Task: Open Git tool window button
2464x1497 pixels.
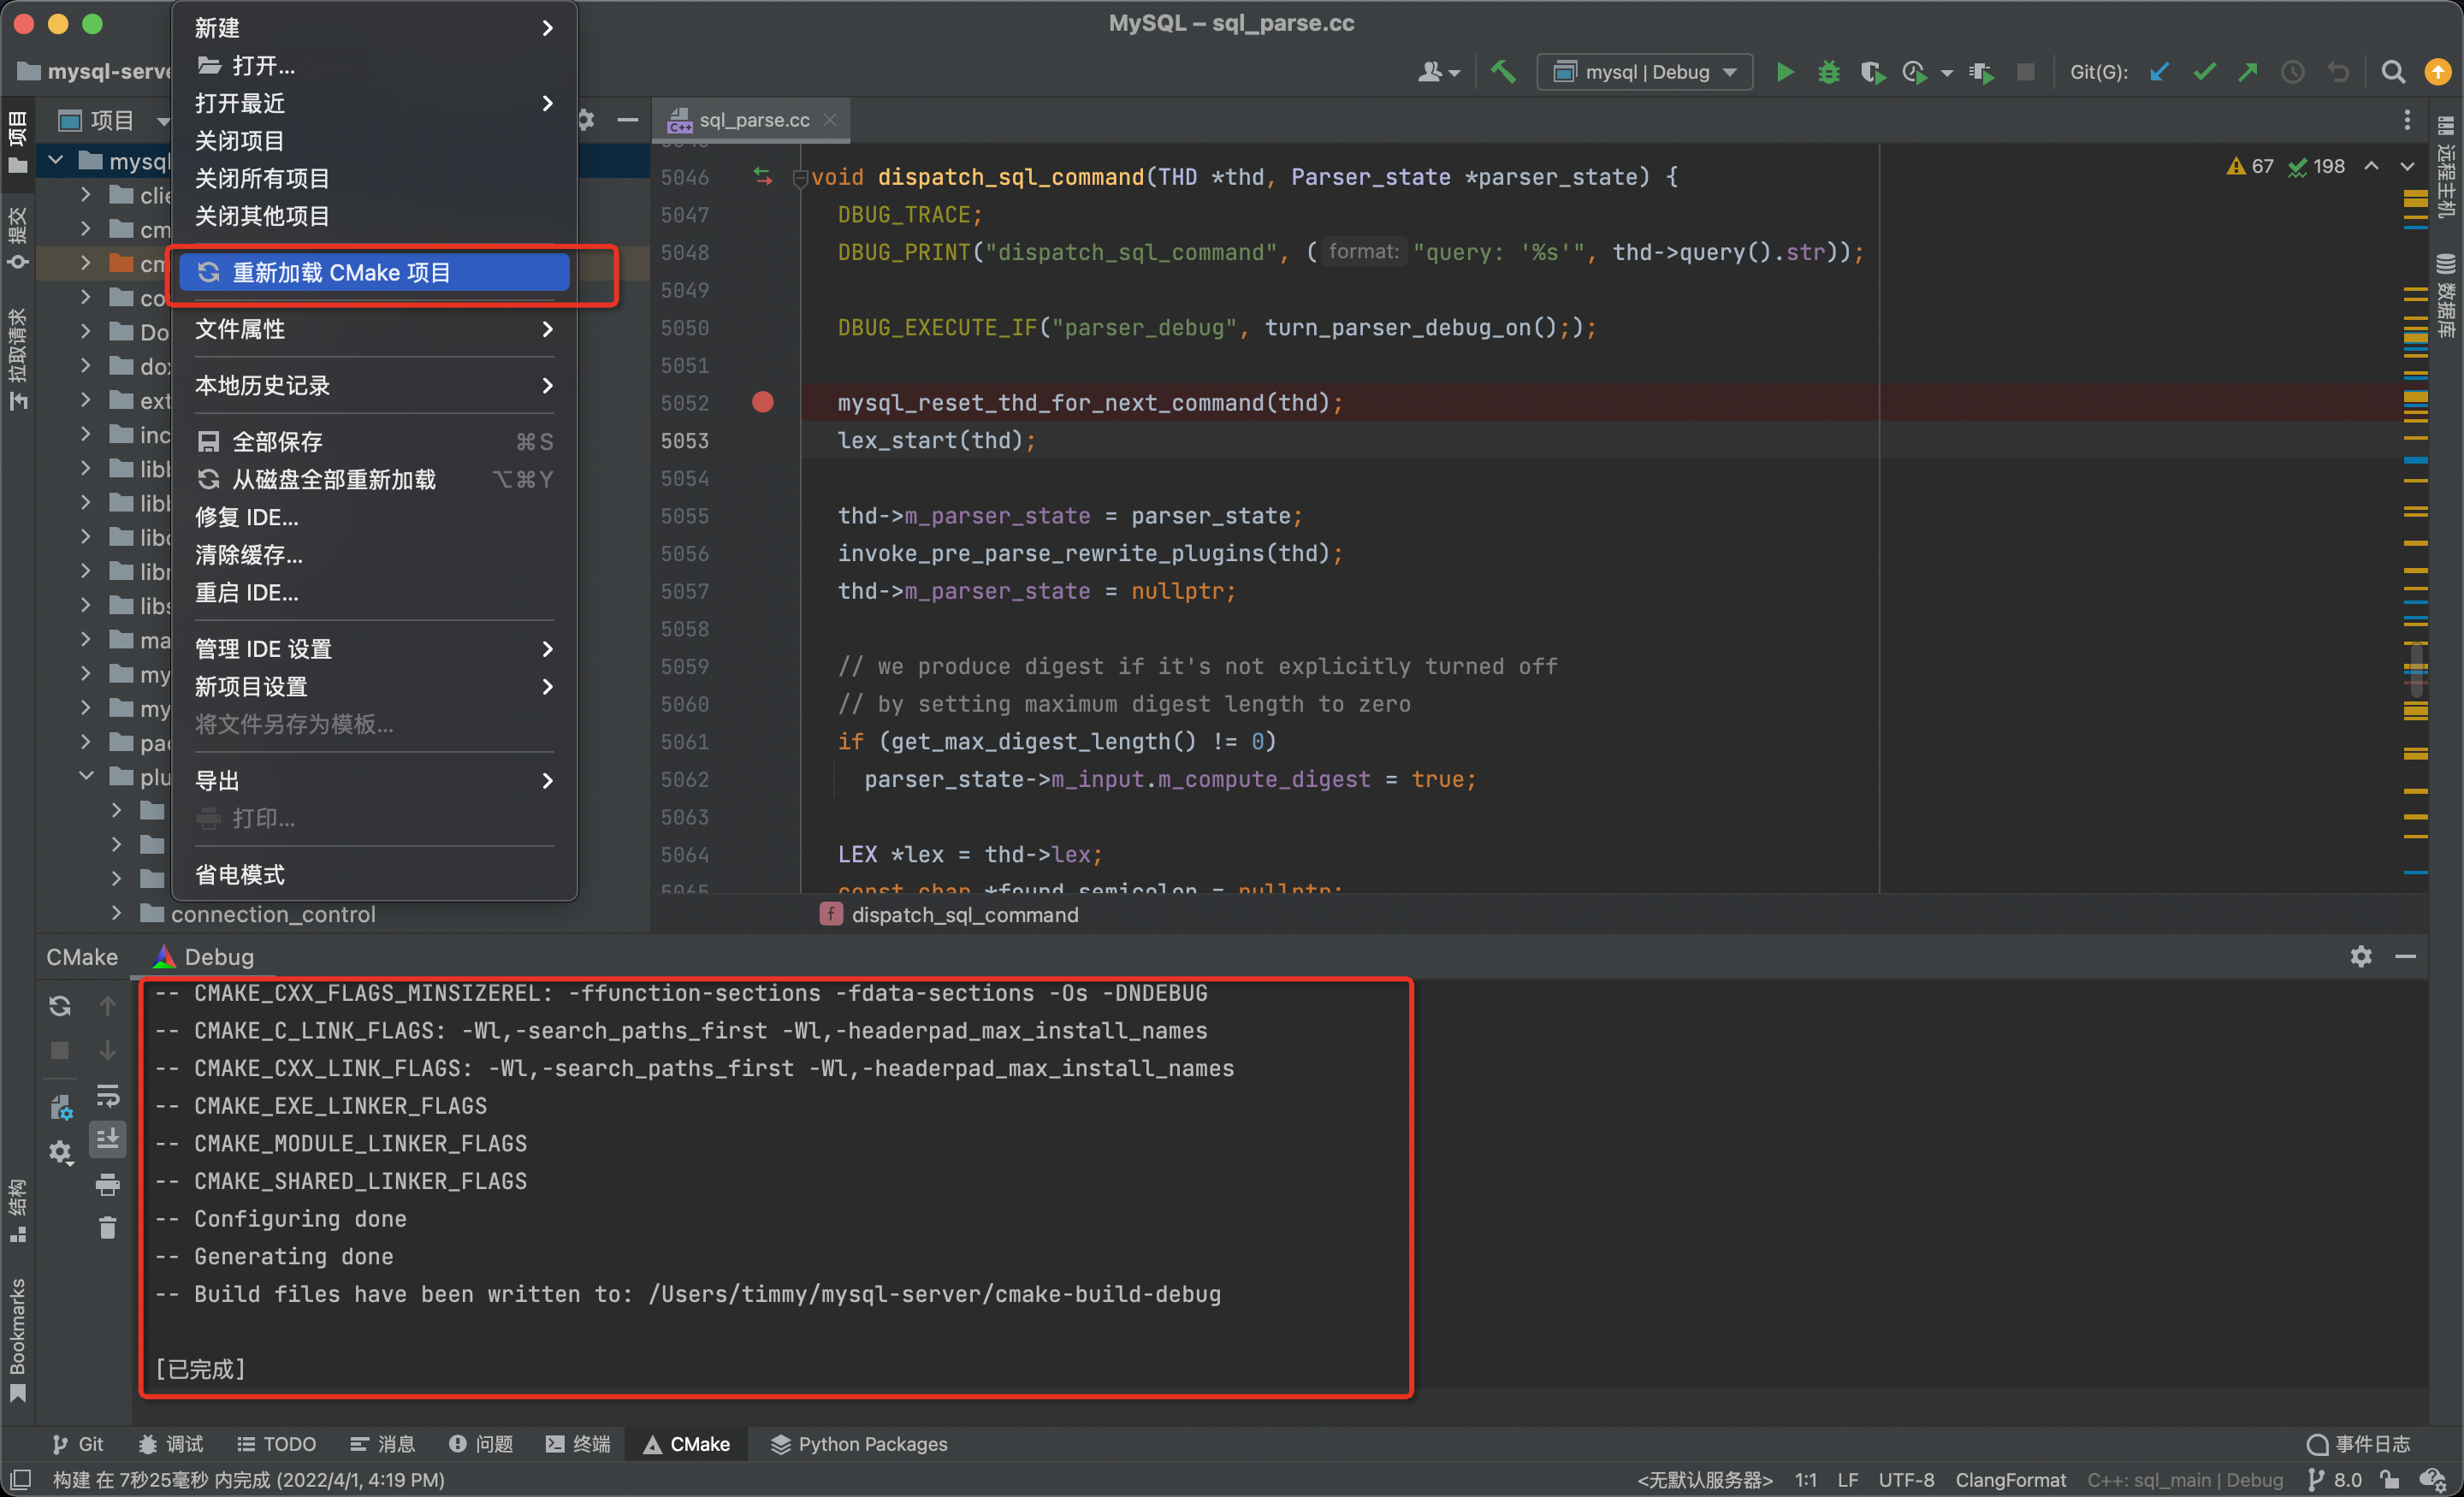Action: tap(78, 1443)
